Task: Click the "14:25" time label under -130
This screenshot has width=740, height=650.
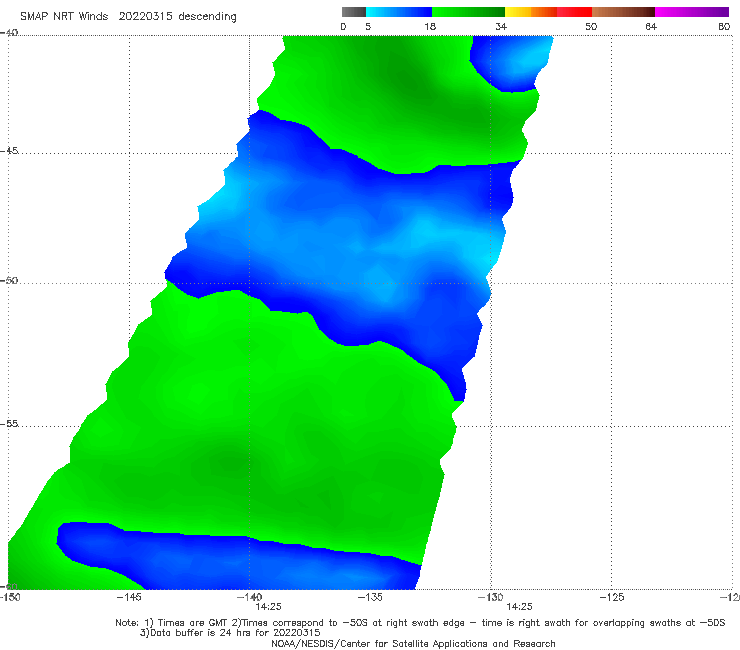Action: click(x=520, y=607)
